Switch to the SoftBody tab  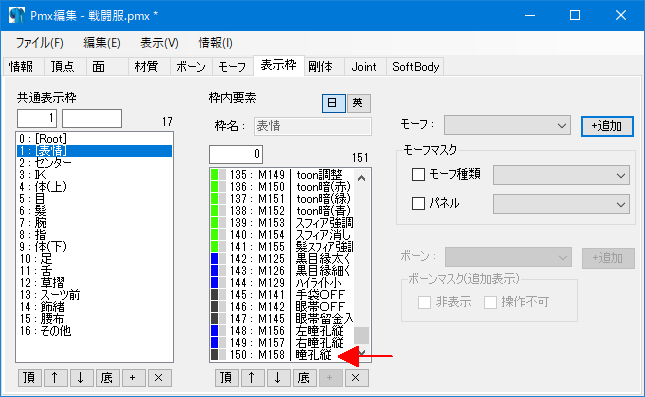pyautogui.click(x=415, y=67)
